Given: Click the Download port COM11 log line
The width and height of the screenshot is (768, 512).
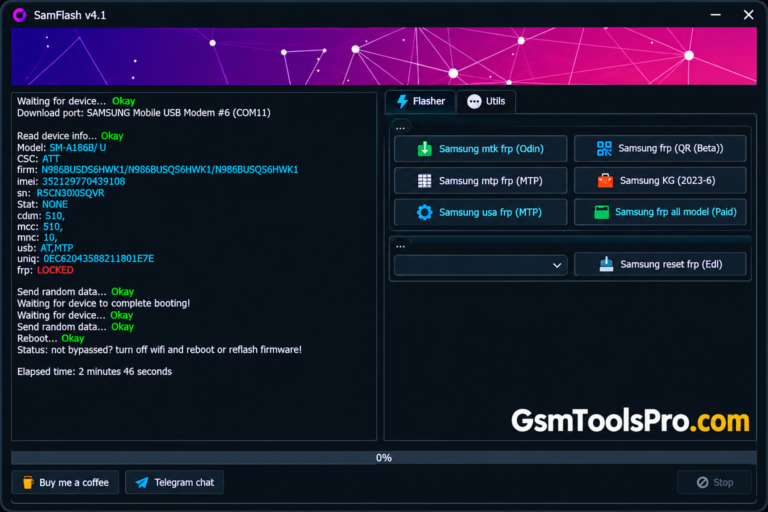Looking at the screenshot, I should (144, 113).
